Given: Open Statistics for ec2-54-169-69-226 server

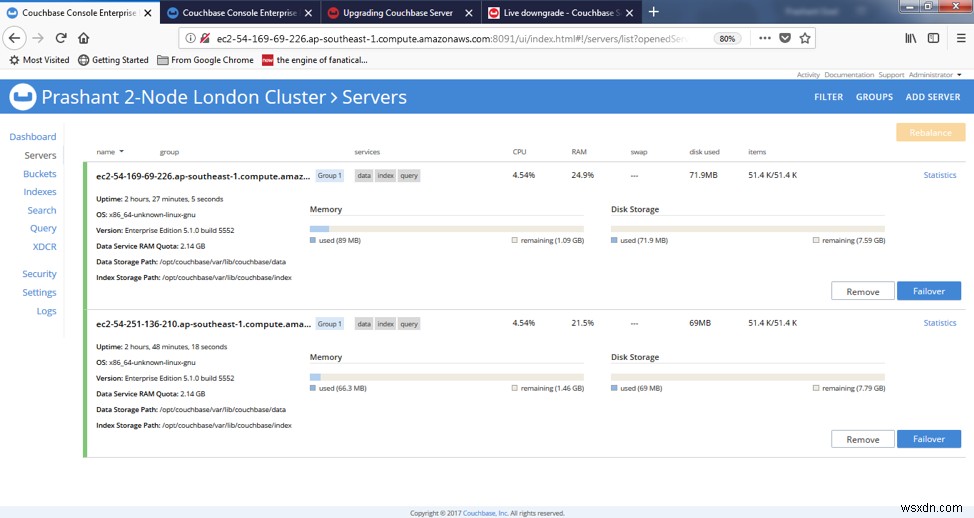Looking at the screenshot, I should pyautogui.click(x=940, y=175).
